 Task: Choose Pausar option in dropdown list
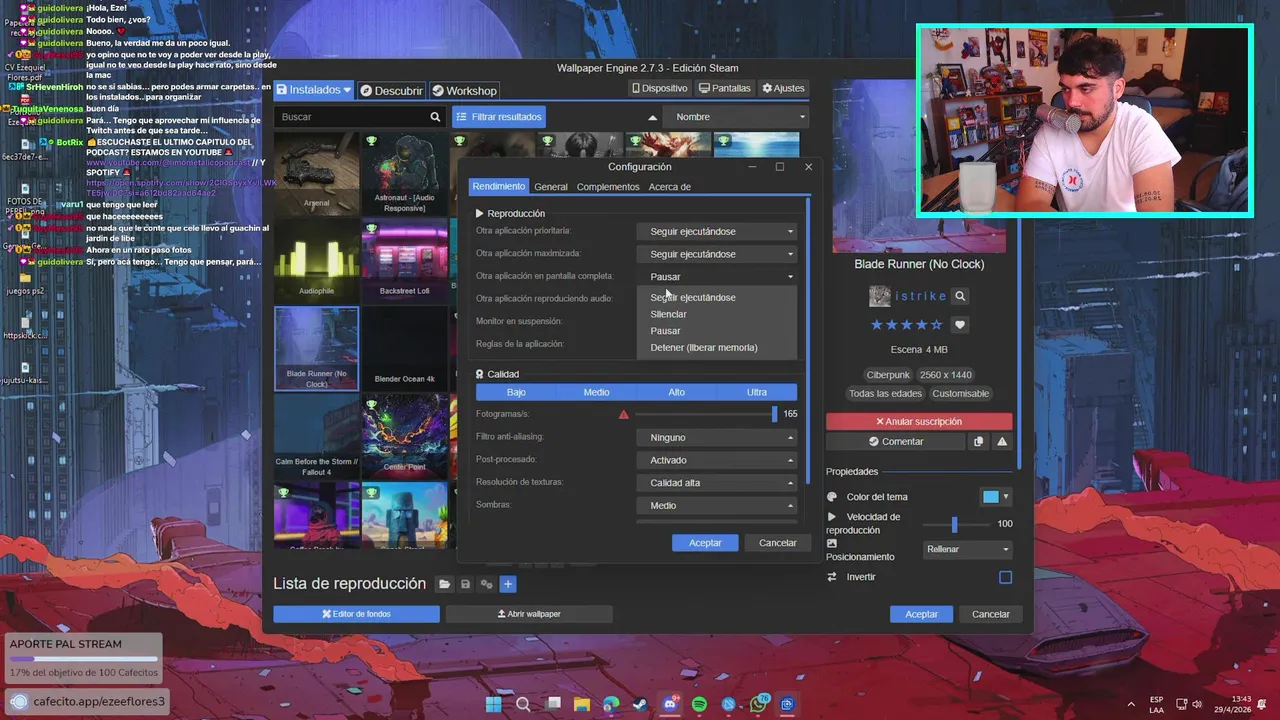tap(717, 331)
